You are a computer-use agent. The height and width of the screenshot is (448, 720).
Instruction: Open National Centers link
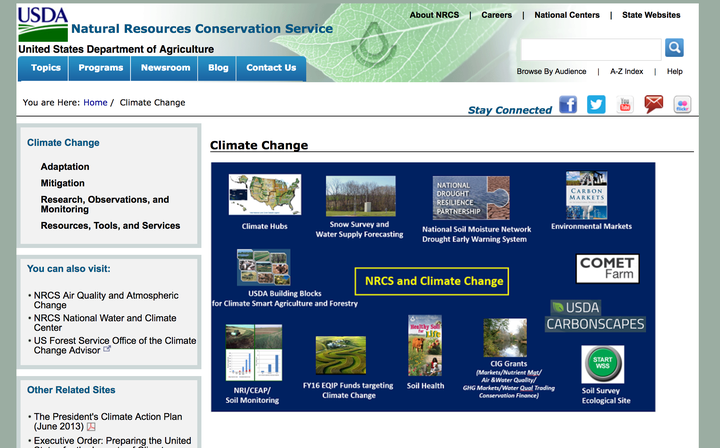567,15
